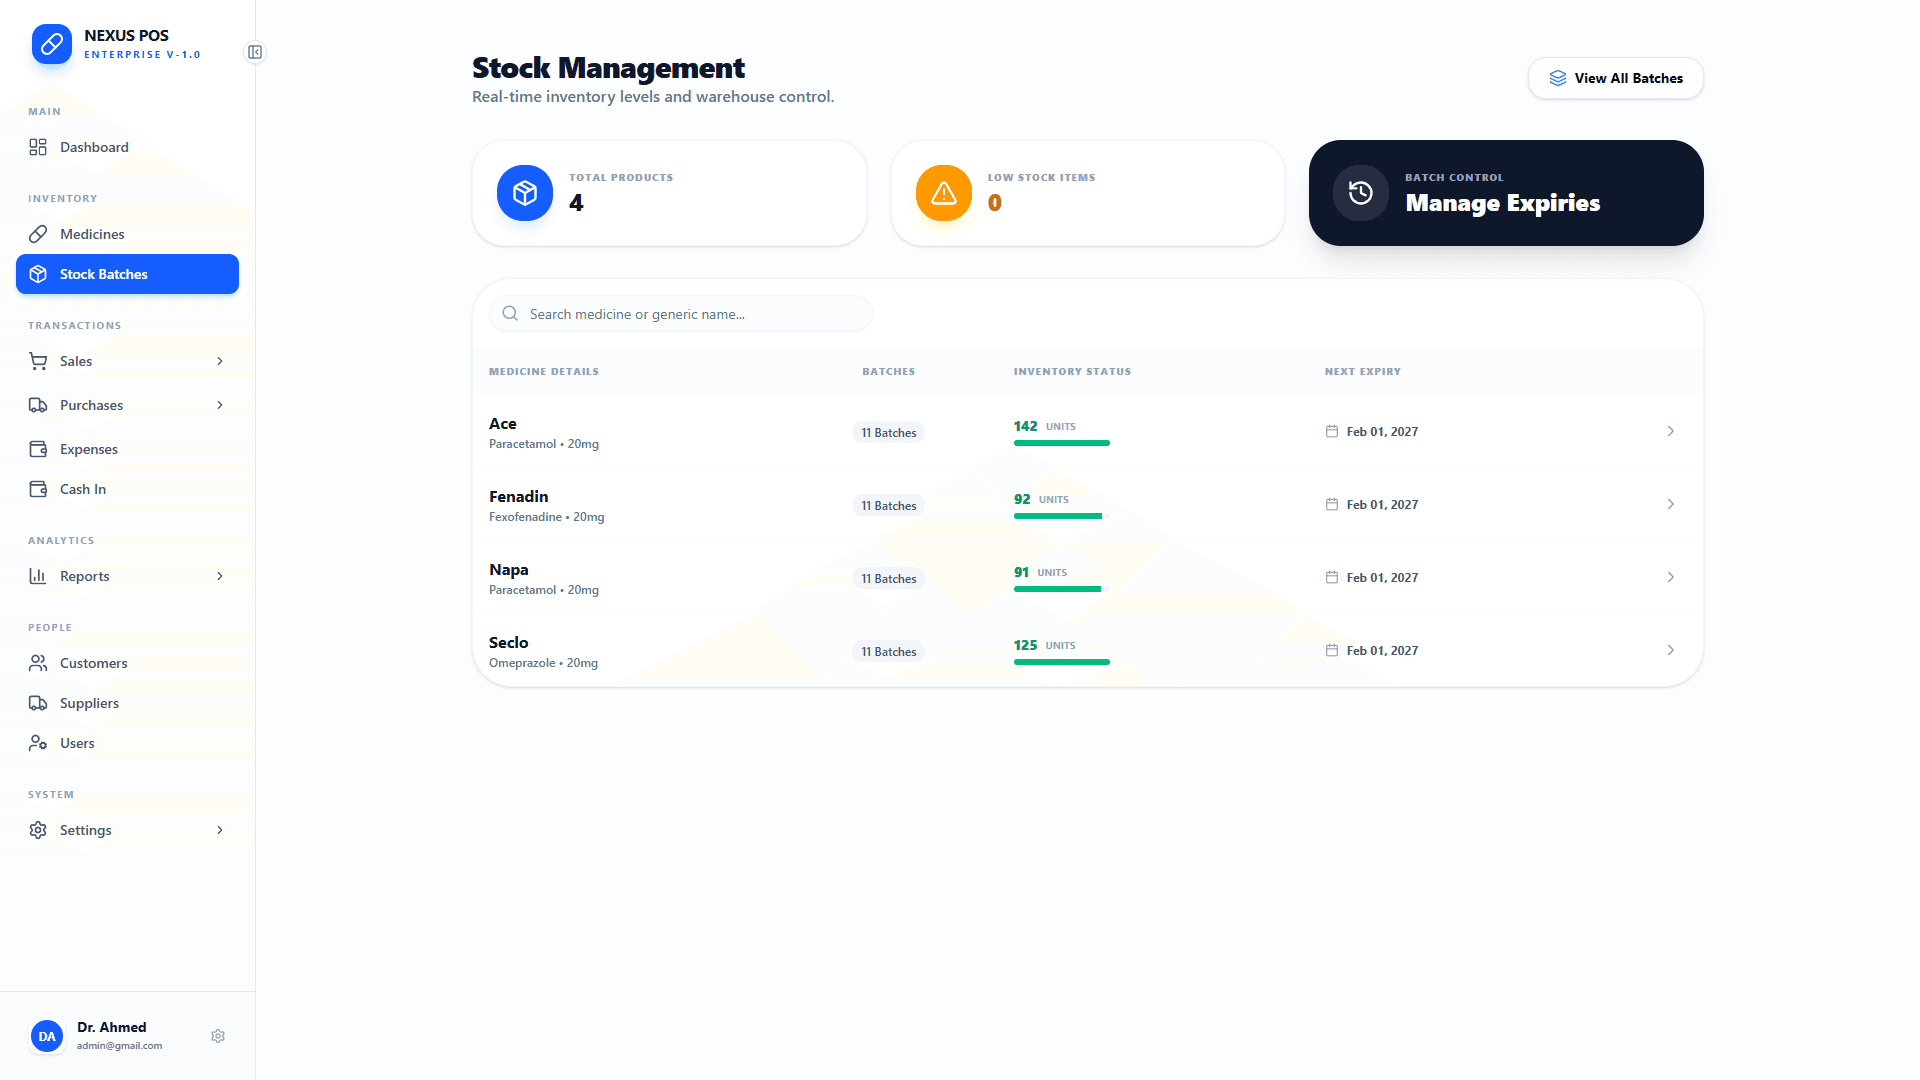Image resolution: width=1920 pixels, height=1080 pixels.
Task: Open Dashboard via its grid icon
Action: coord(38,147)
